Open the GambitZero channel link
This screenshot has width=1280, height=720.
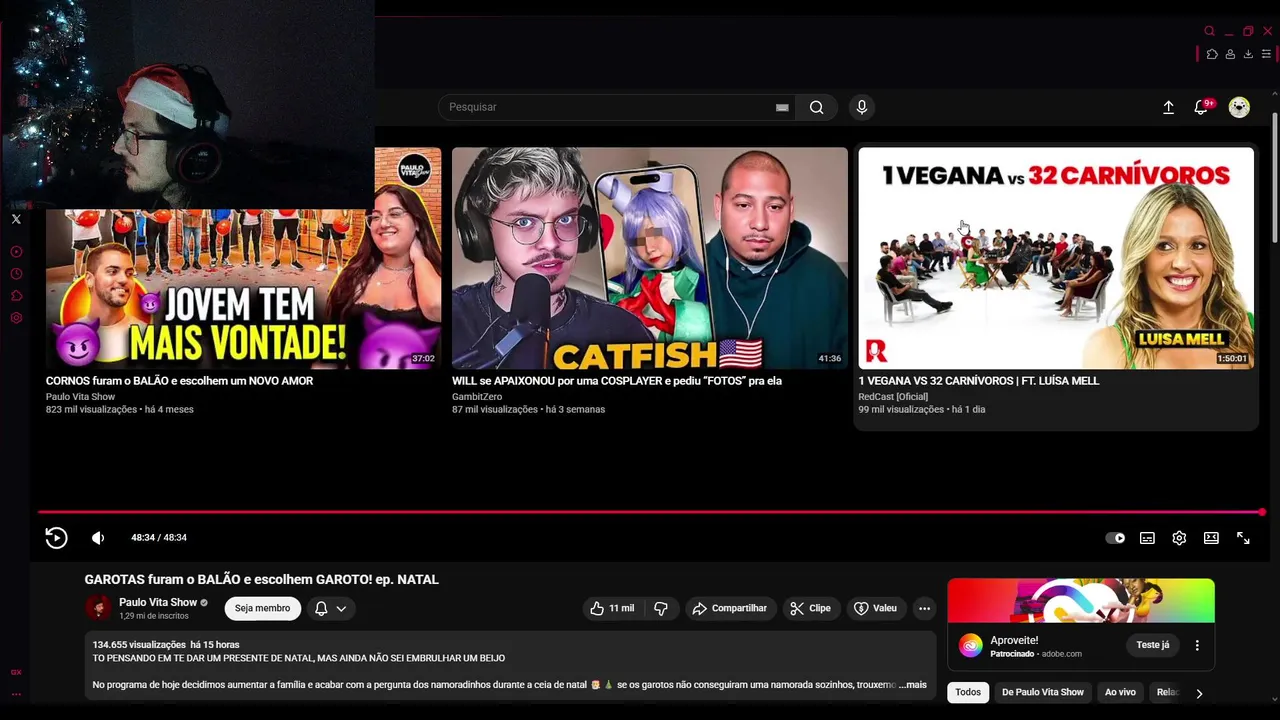tap(477, 397)
